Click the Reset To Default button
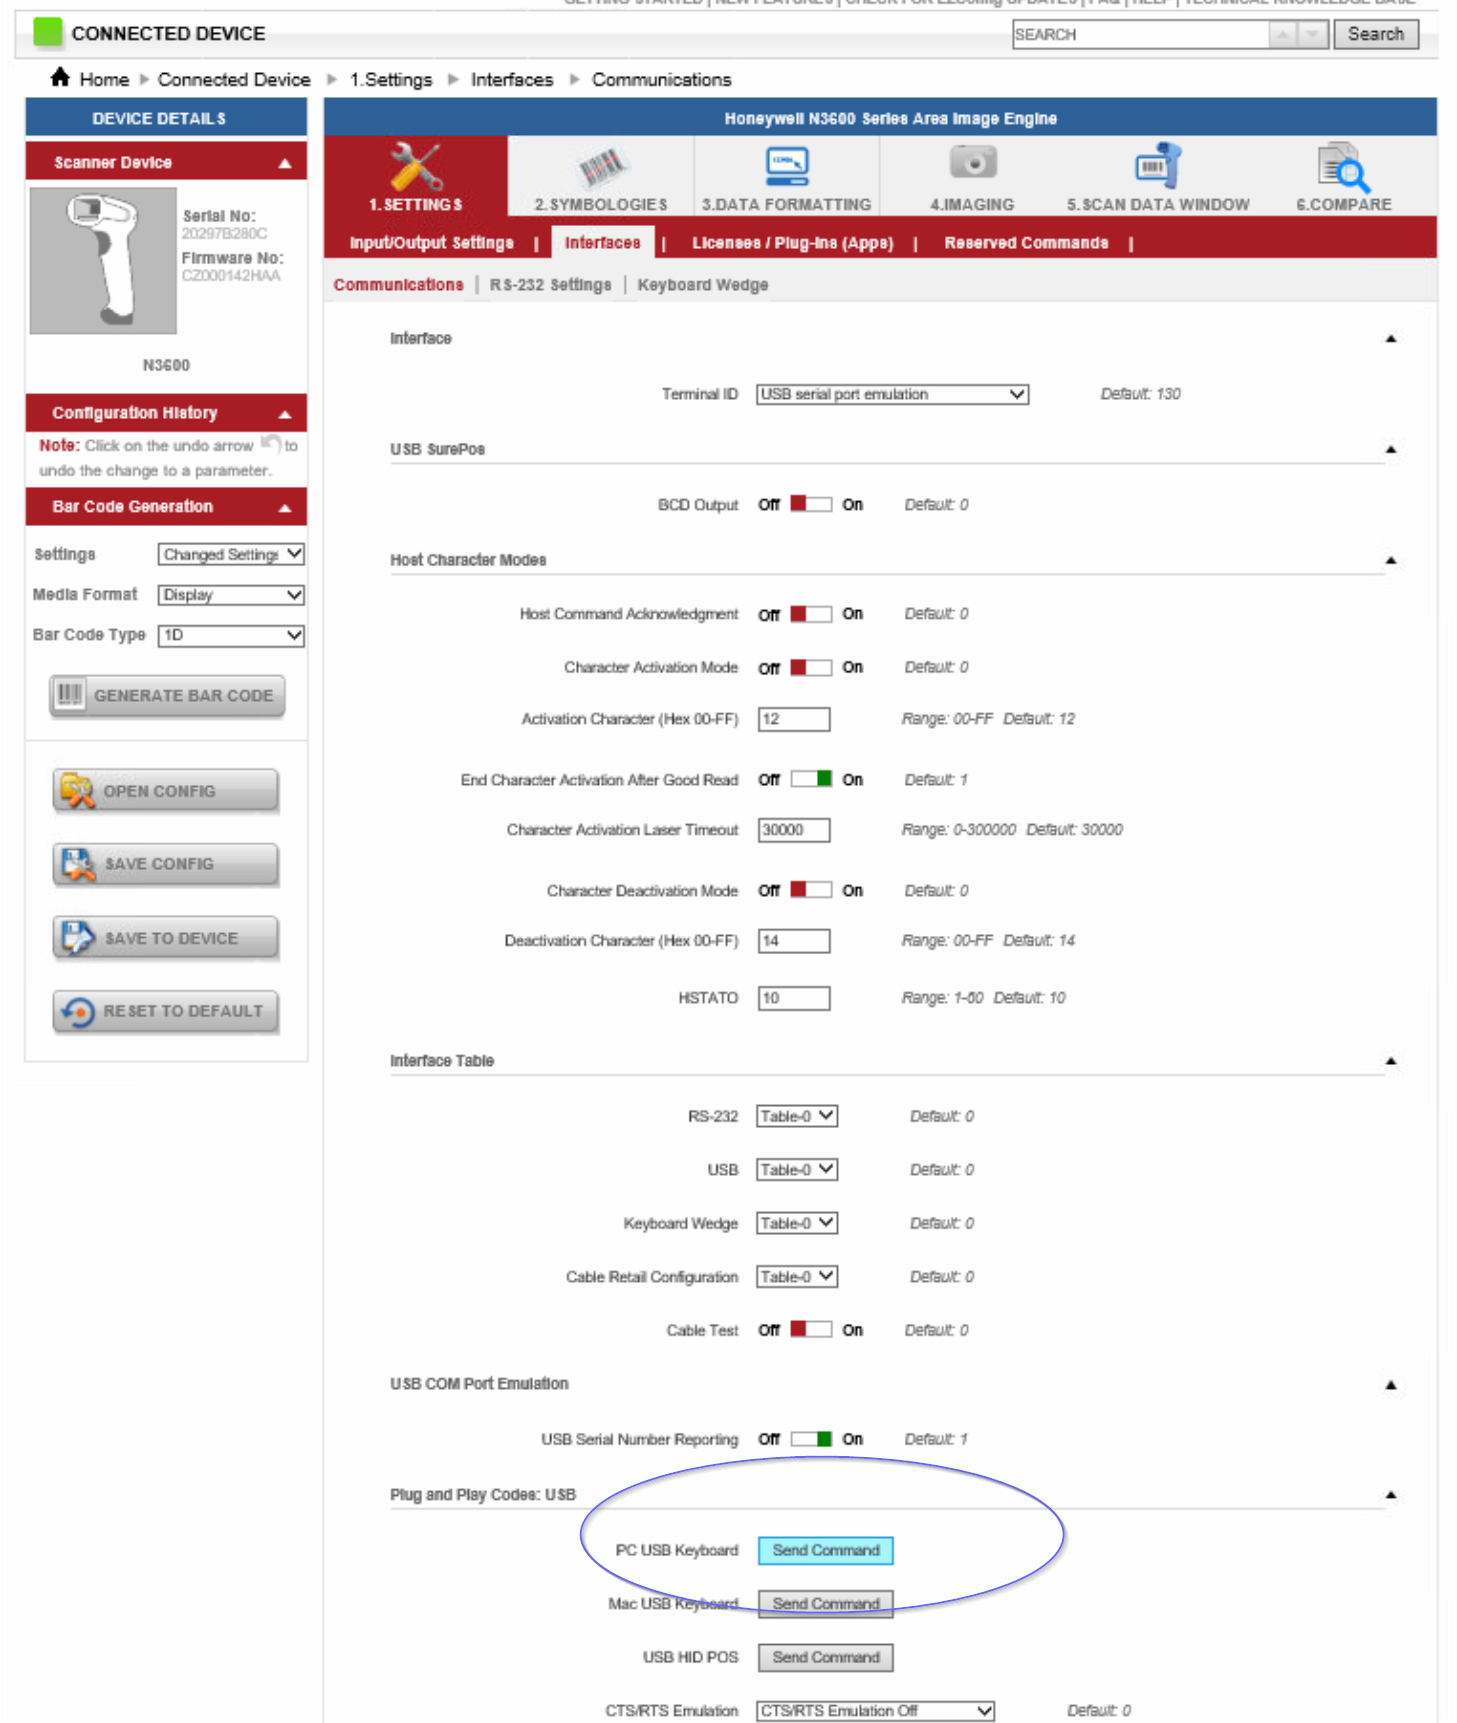The width and height of the screenshot is (1457, 1723). (x=165, y=1011)
